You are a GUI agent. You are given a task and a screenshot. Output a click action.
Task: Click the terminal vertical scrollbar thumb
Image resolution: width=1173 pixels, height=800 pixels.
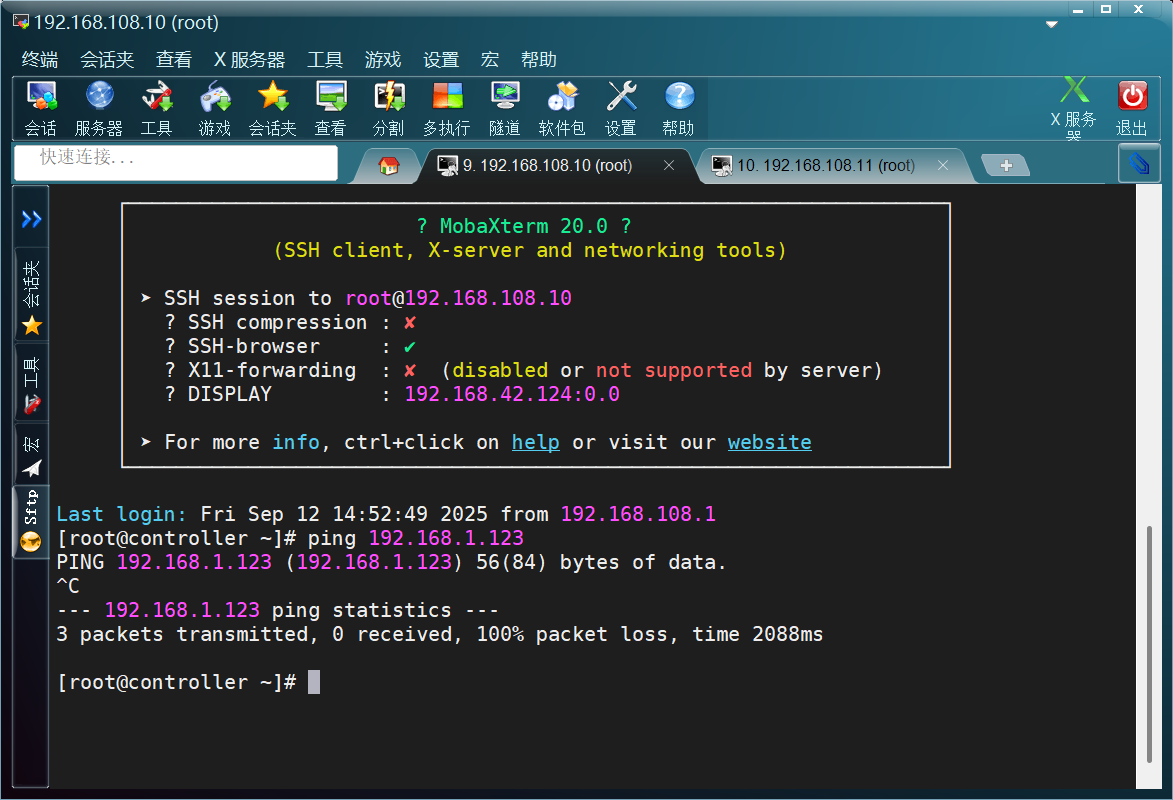(1149, 644)
